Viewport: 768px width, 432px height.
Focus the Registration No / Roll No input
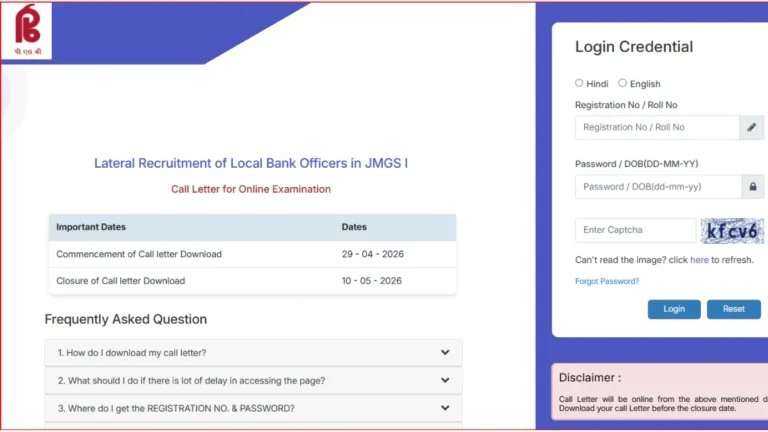coord(657,127)
